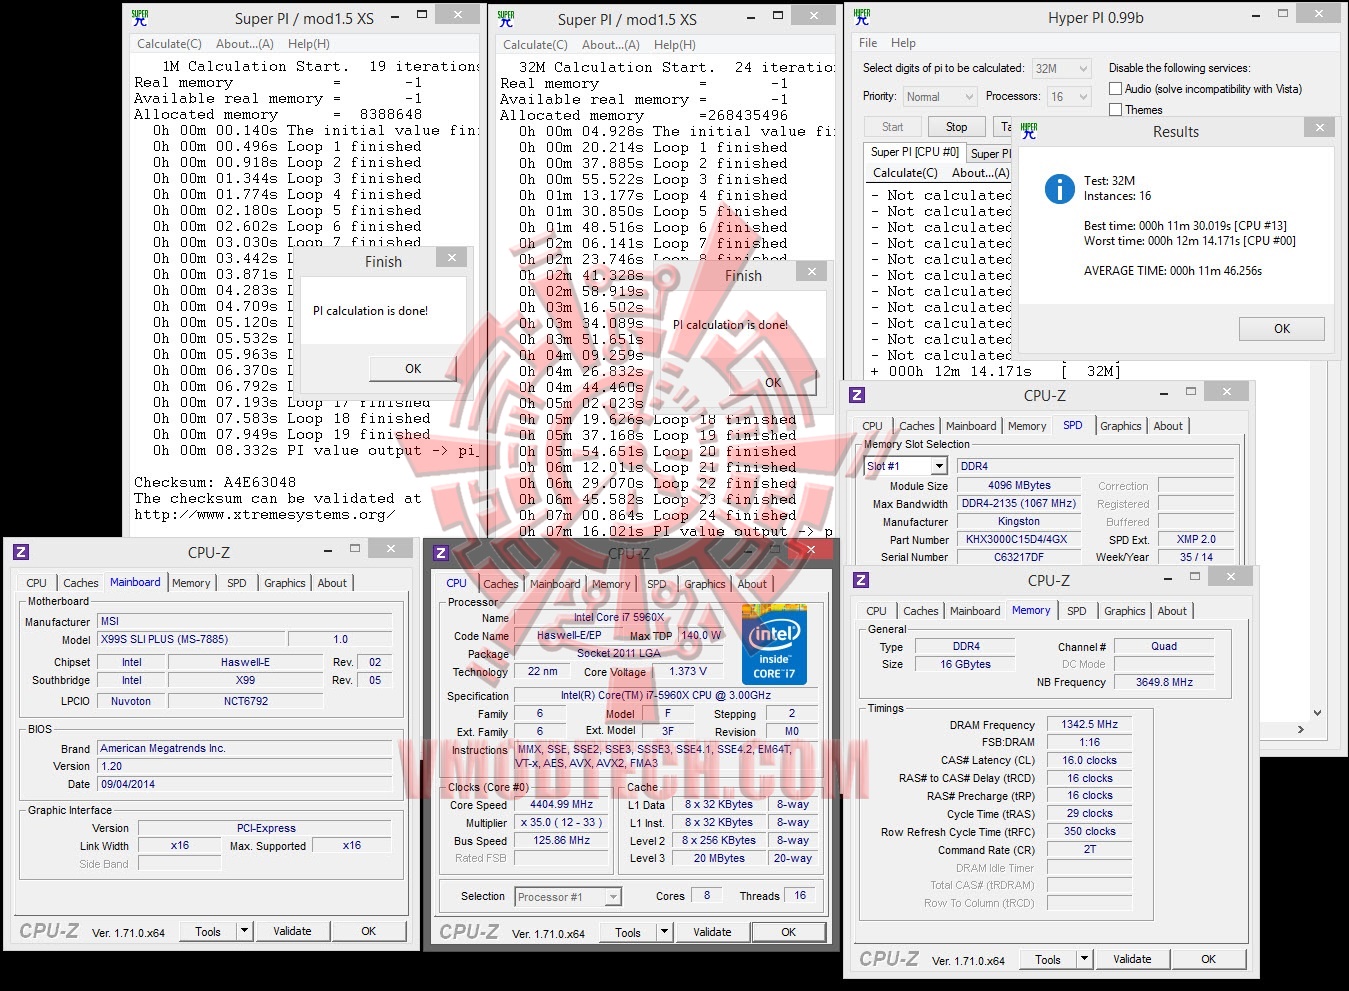Close the Finish dialog in the 1M Super PI window
This screenshot has width=1349, height=991.
tap(452, 258)
